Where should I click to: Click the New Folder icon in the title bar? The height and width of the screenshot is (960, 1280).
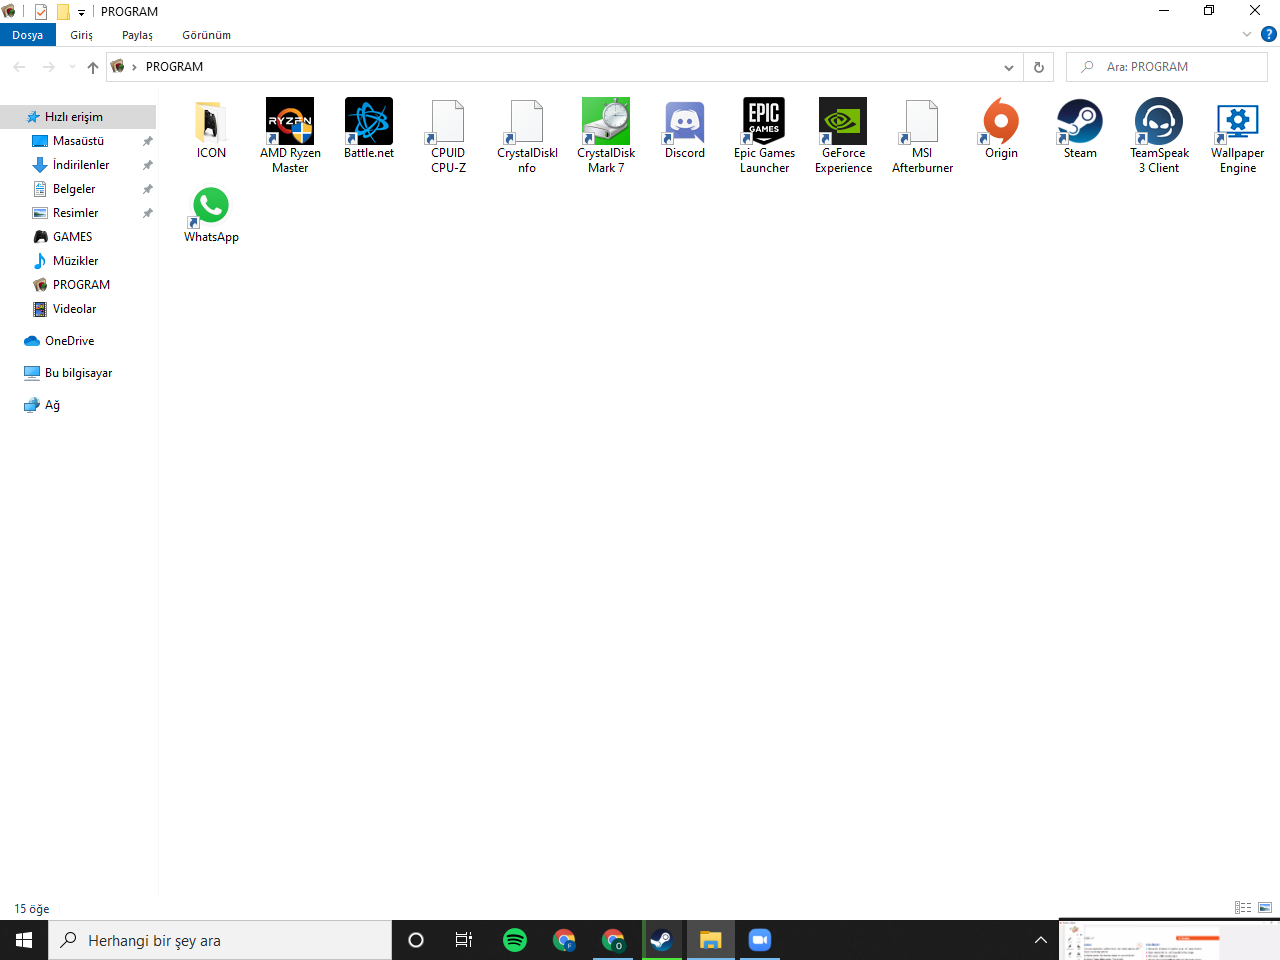[63, 12]
